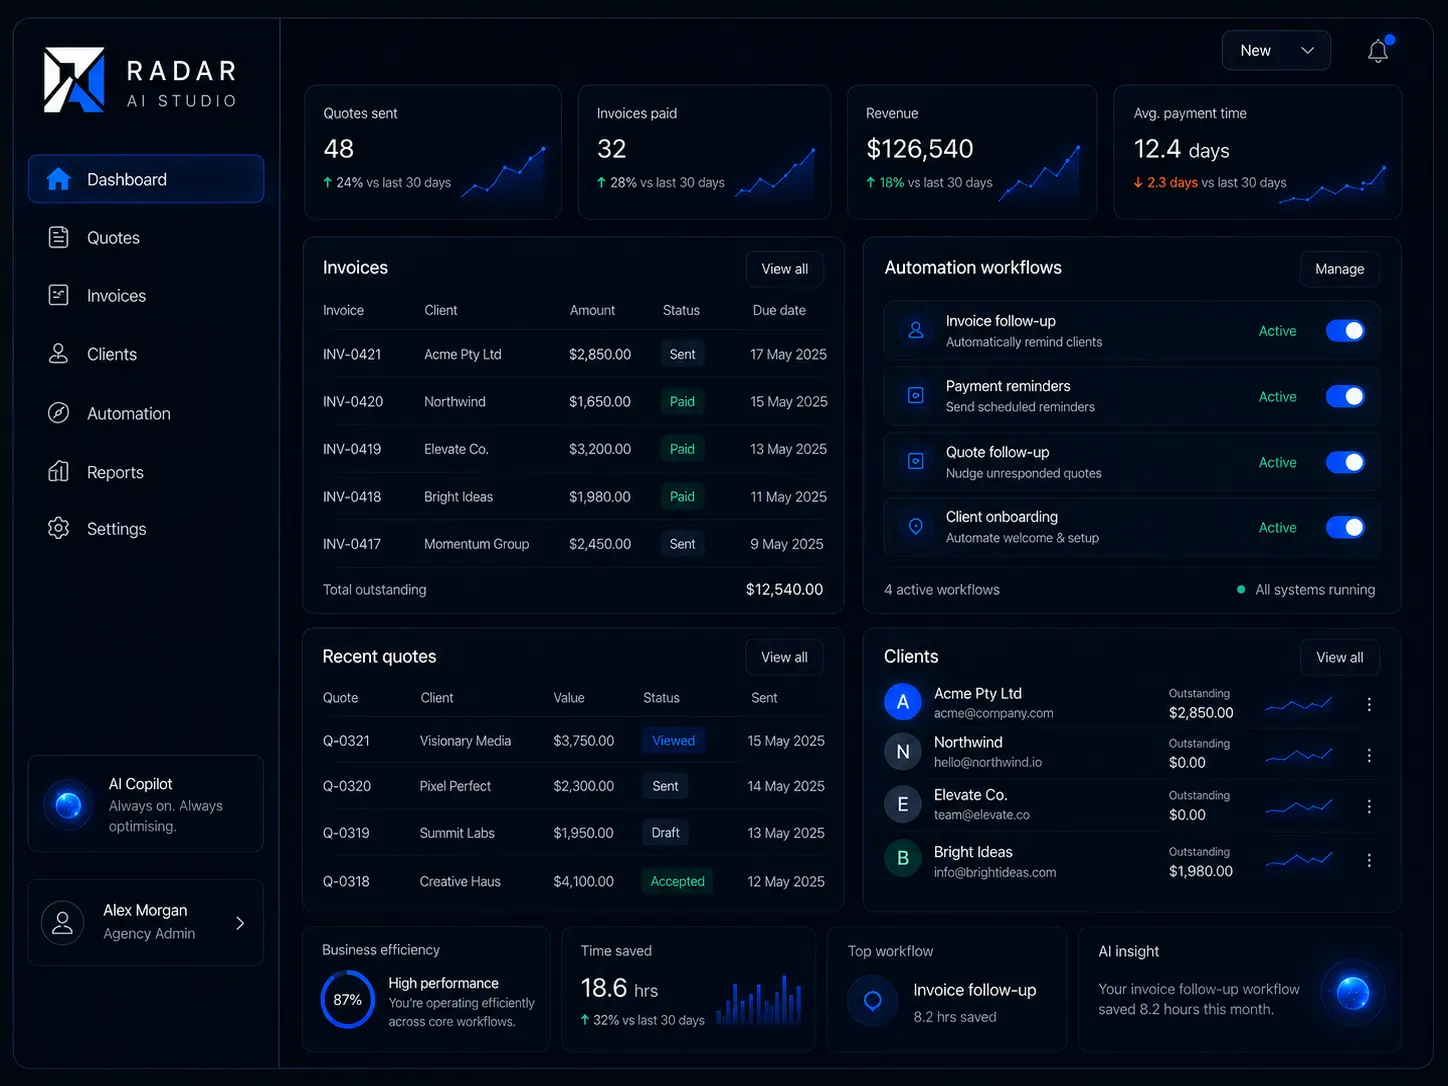Disable the Invoice follow-up workflow toggle

pyautogui.click(x=1345, y=330)
